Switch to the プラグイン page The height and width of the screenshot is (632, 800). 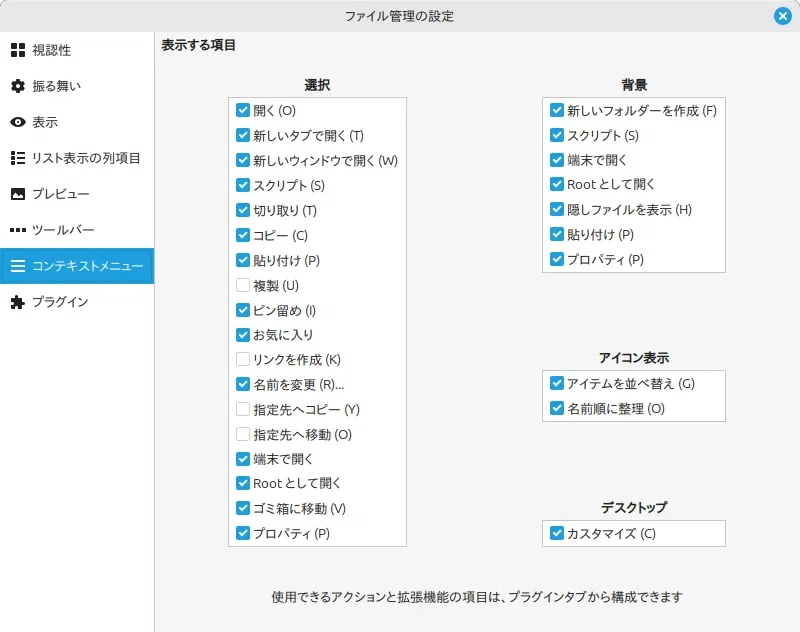[x=77, y=302]
